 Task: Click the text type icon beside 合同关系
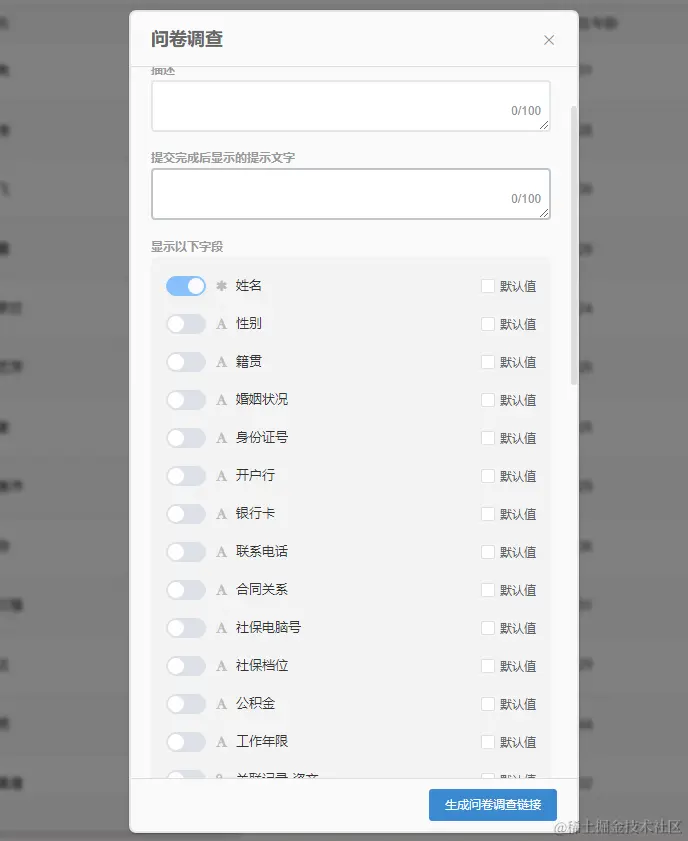(x=221, y=590)
